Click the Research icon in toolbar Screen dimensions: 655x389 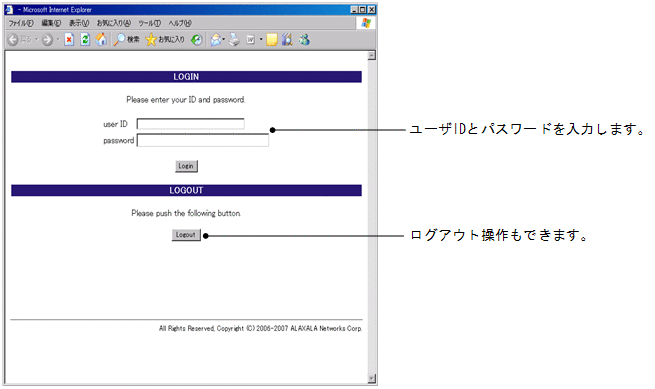click(x=287, y=40)
